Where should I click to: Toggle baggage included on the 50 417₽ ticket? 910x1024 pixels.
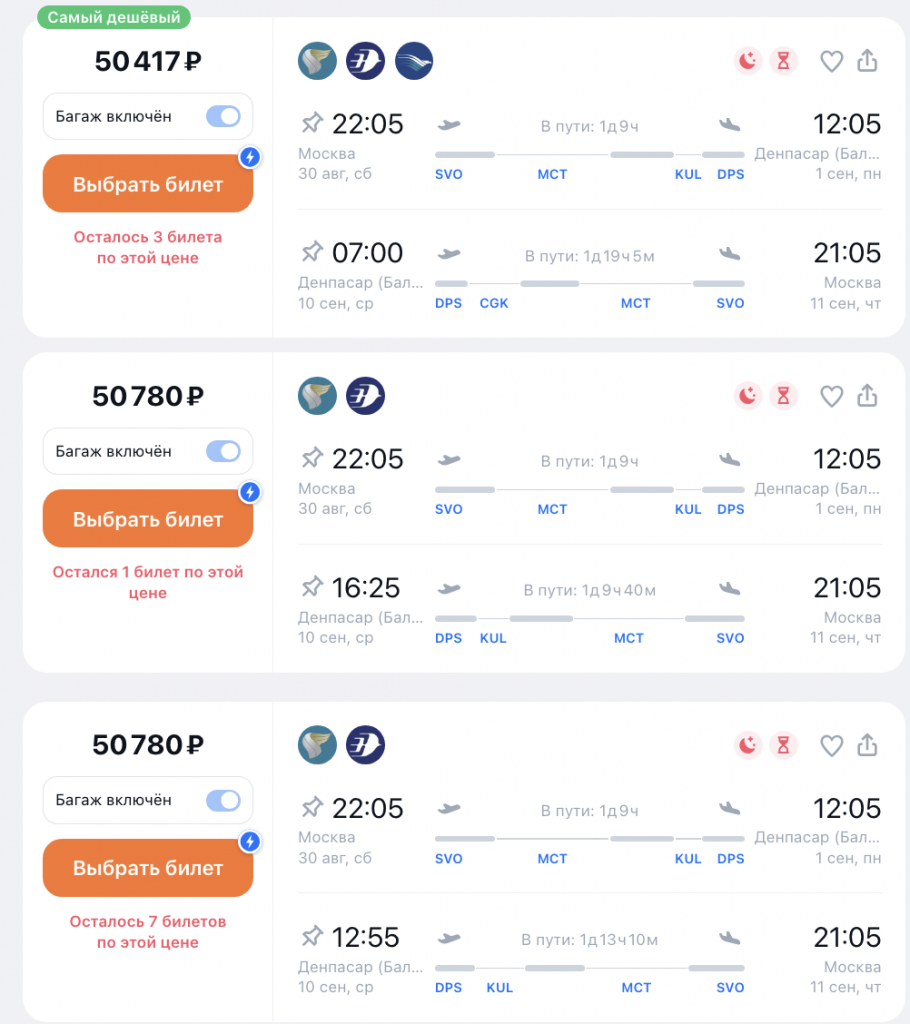pyautogui.click(x=223, y=116)
